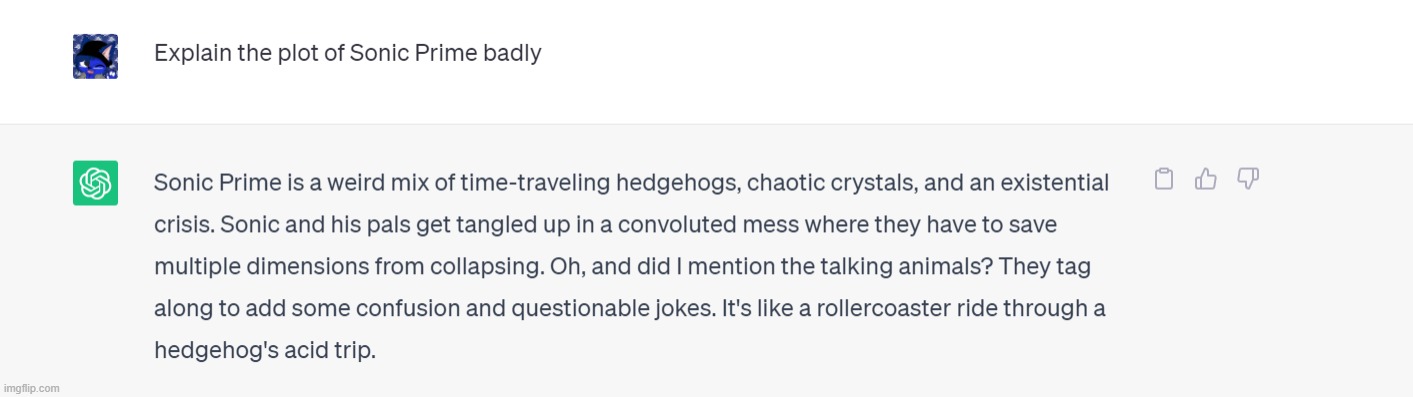Give the response a thumbs up
This screenshot has width=1413, height=397.
[x=1206, y=179]
